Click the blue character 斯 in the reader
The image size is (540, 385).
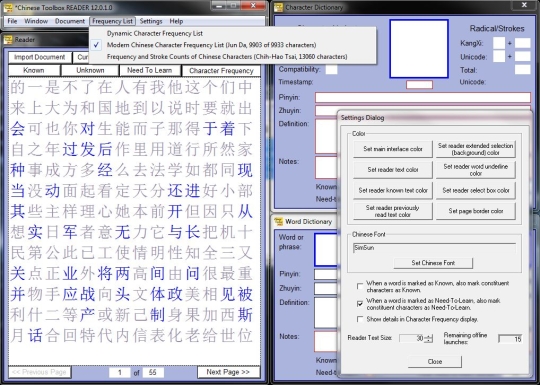click(x=245, y=315)
